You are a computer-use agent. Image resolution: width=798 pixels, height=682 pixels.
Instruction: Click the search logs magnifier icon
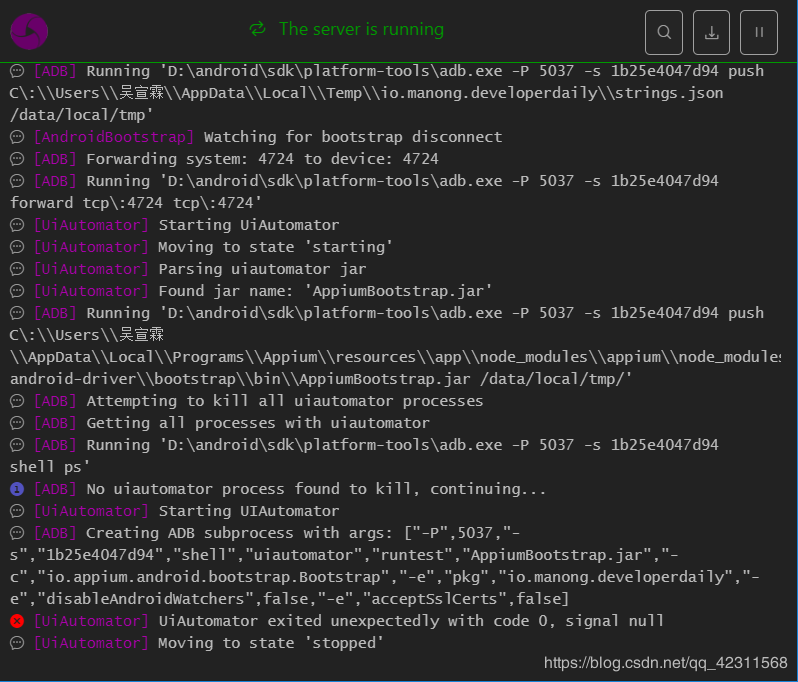click(664, 32)
